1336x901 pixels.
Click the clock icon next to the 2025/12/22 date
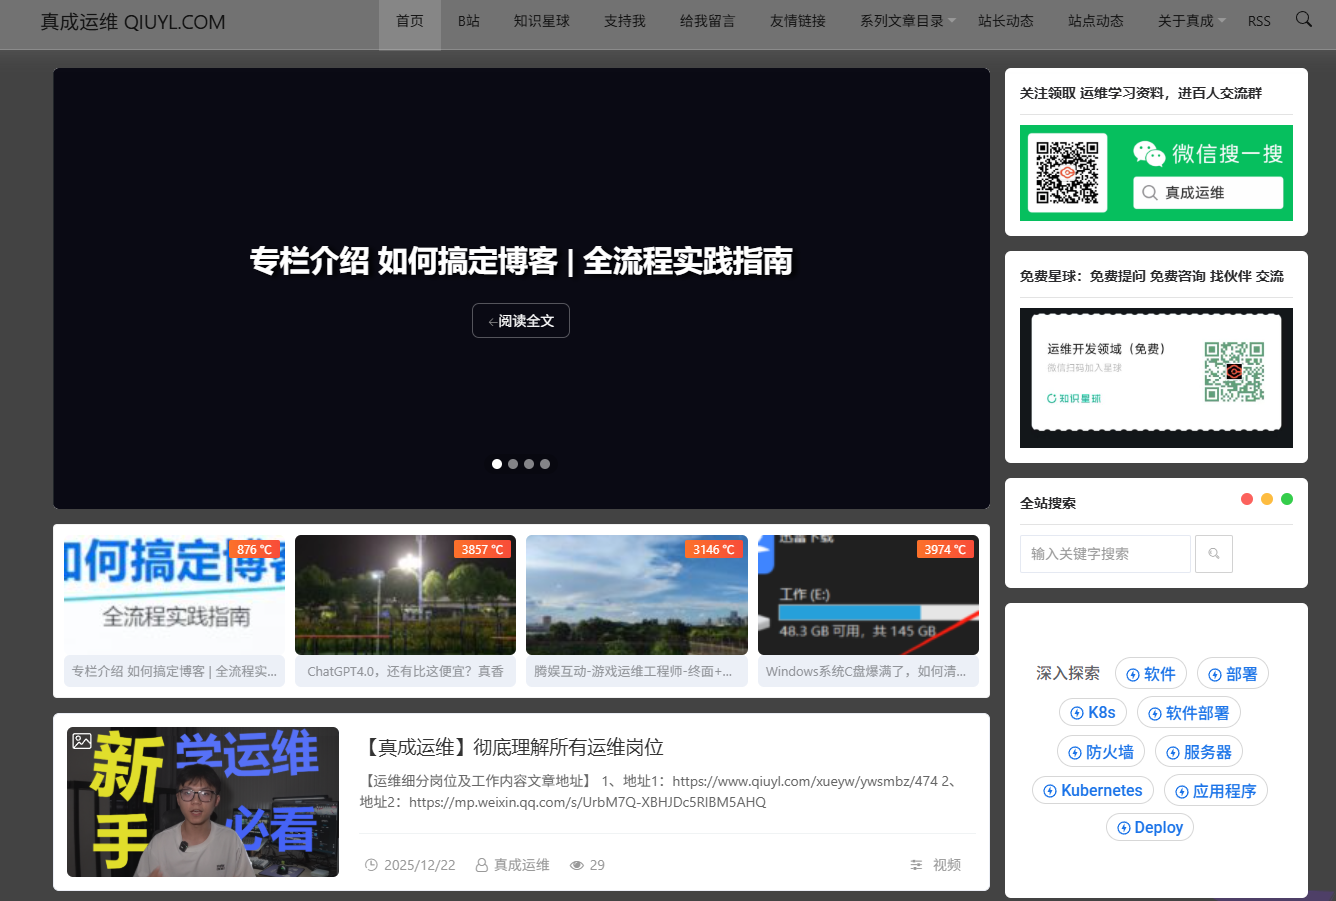click(371, 864)
